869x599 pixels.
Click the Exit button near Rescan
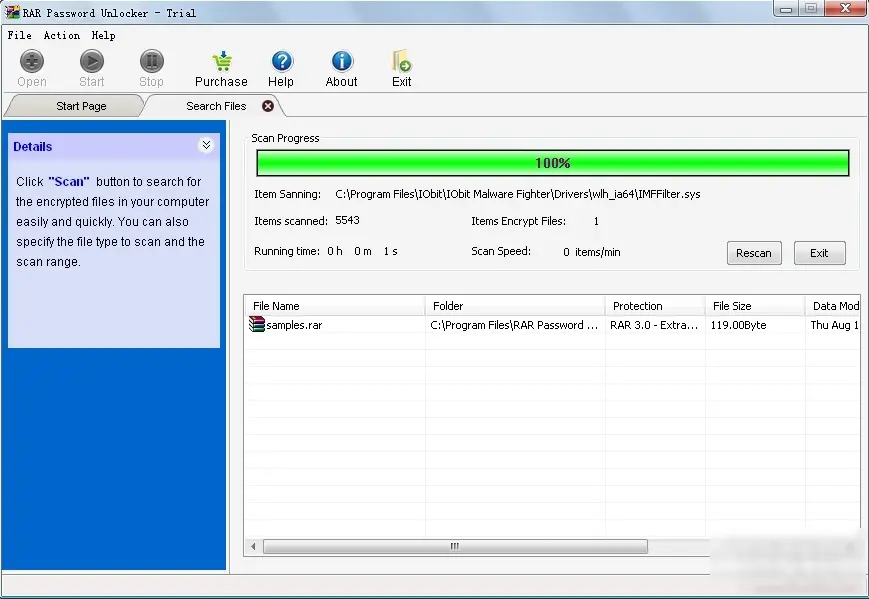pos(819,253)
